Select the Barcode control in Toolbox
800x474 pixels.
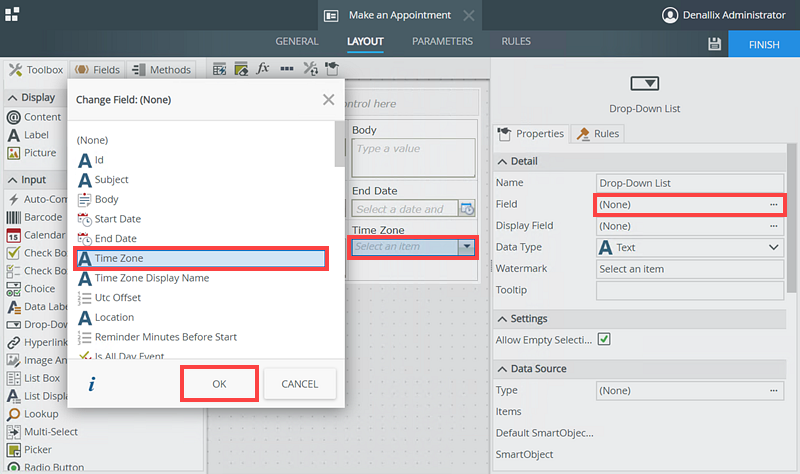click(35, 217)
